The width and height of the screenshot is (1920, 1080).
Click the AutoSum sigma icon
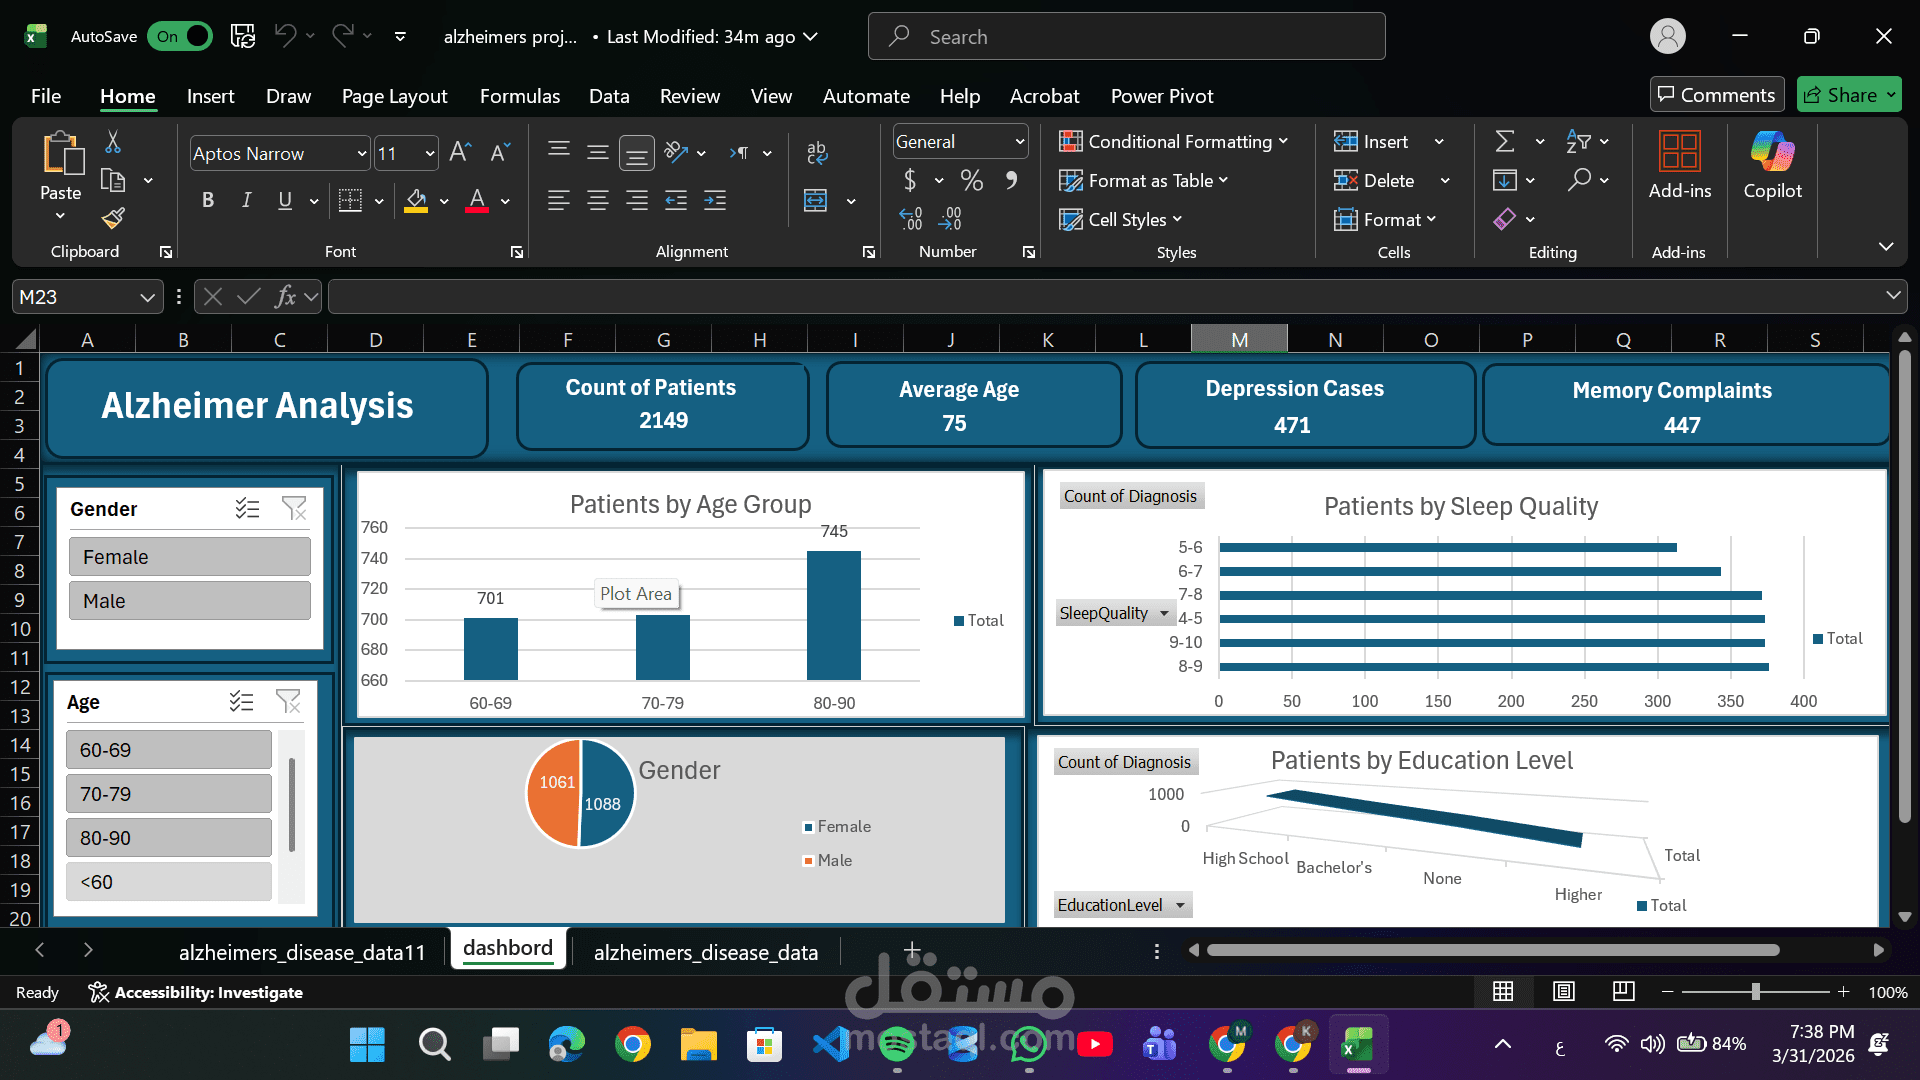coord(1505,142)
